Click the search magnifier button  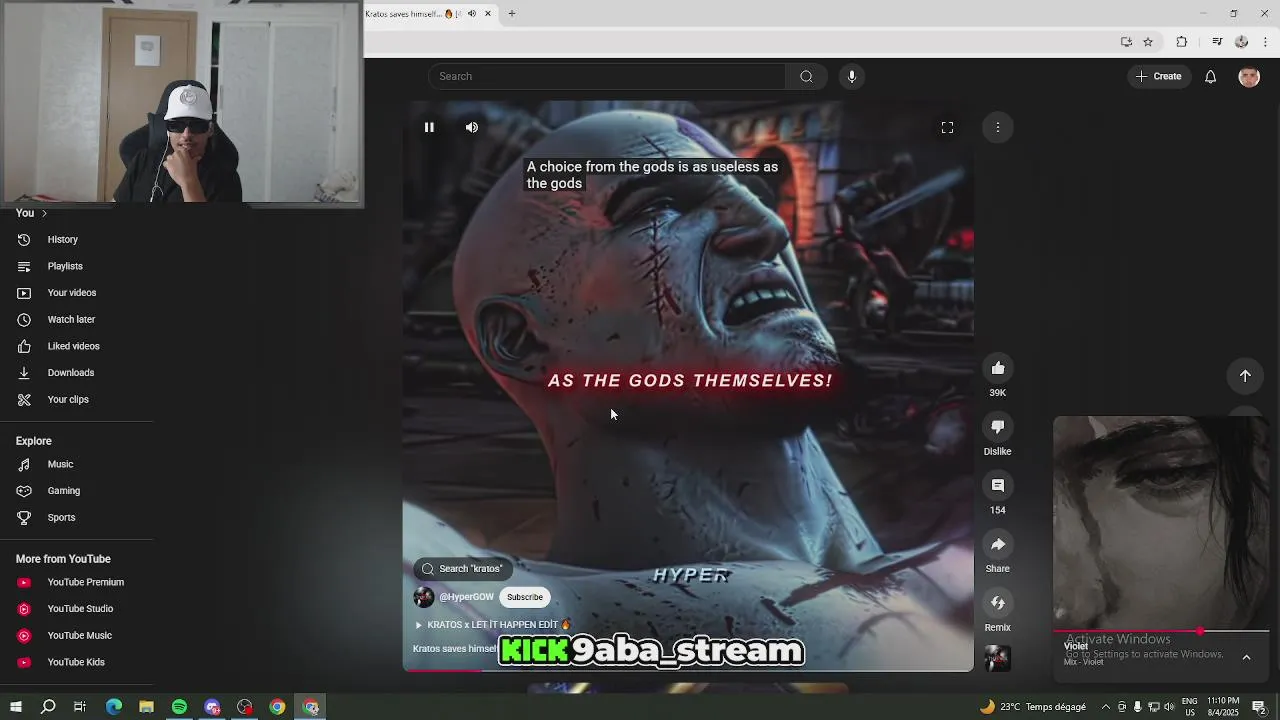tap(806, 76)
